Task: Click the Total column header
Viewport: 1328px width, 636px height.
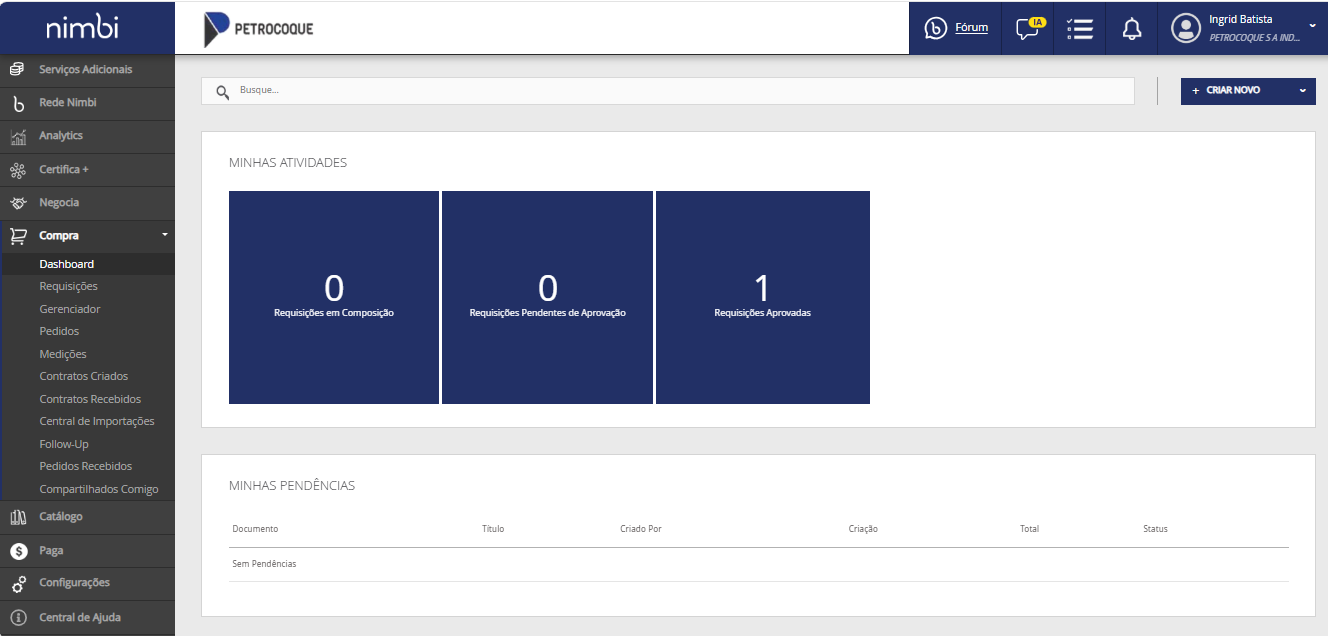Action: coord(1030,529)
